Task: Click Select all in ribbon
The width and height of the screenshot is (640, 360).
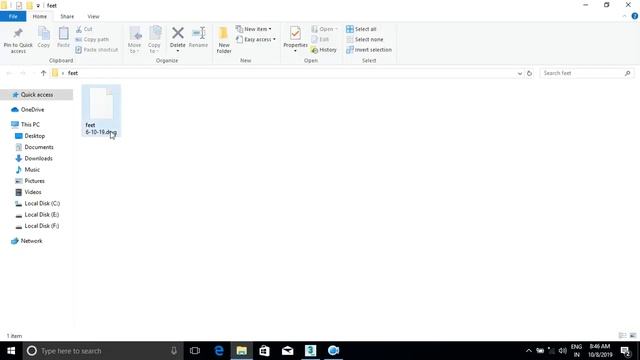Action: click(x=361, y=29)
